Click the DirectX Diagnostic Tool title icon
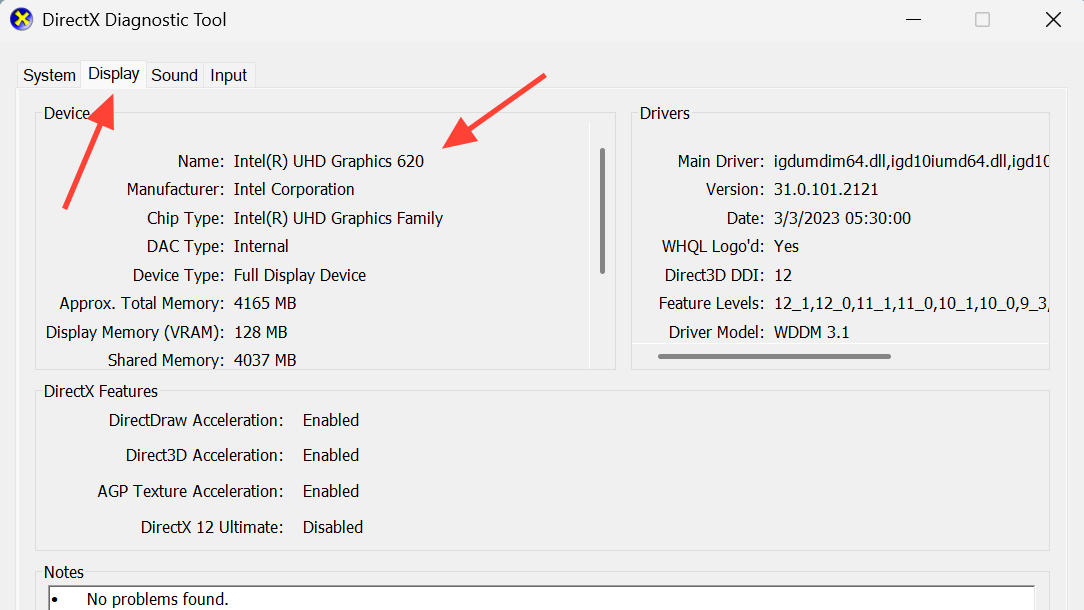Screen dimensions: 1084x610 point(21,19)
